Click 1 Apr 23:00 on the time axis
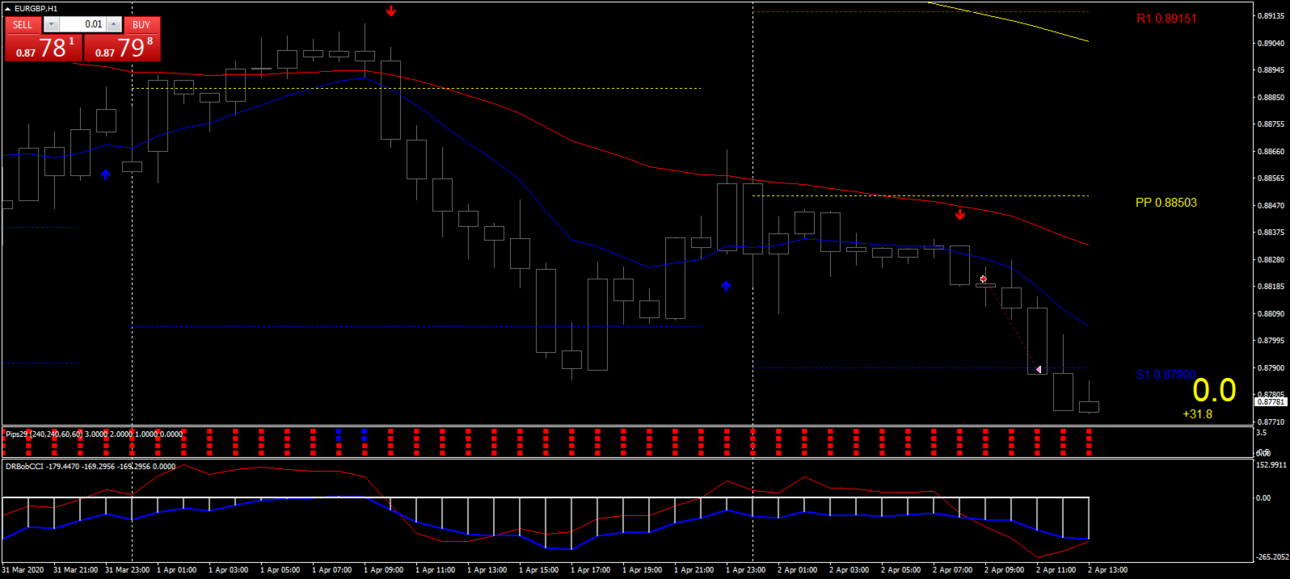Viewport: 1290px width, 579px height. click(746, 570)
